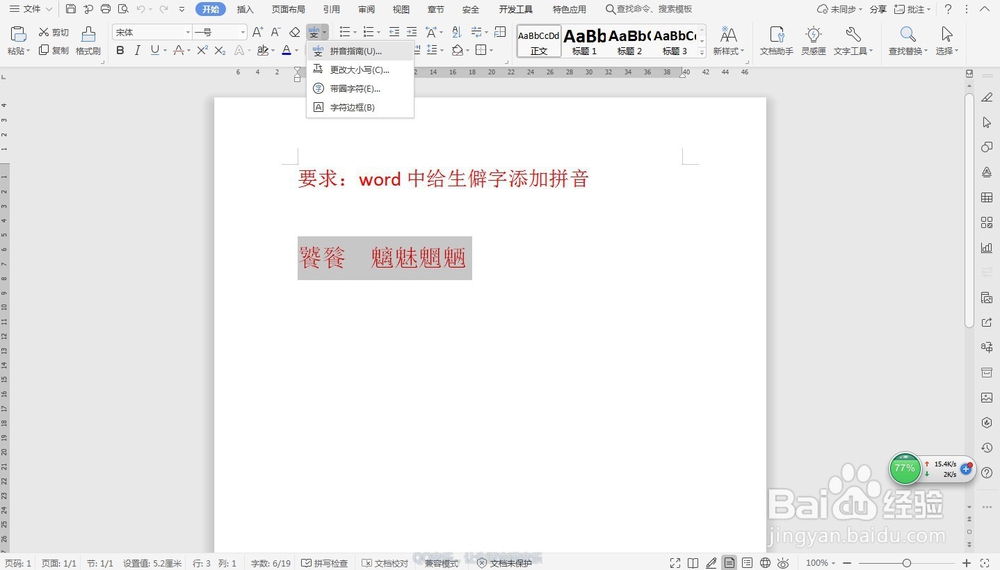Toggle Strikethrough formatting
Image resolution: width=1000 pixels, height=570 pixels.
pos(179,50)
